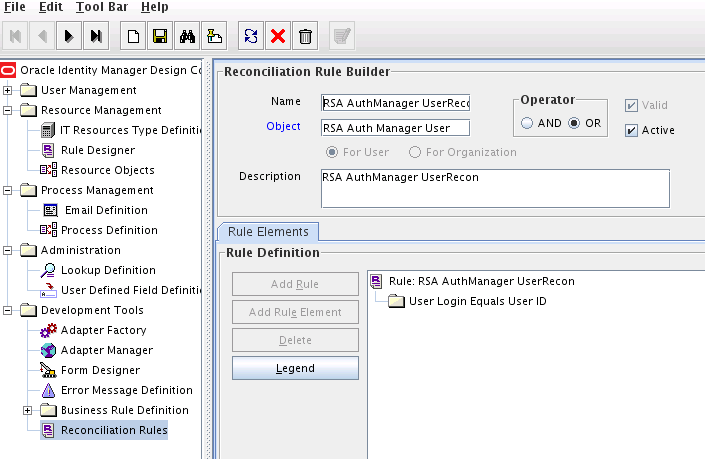Screen dimensions: 705x459
Task: Go to next record toolbar icon
Action: point(69,36)
